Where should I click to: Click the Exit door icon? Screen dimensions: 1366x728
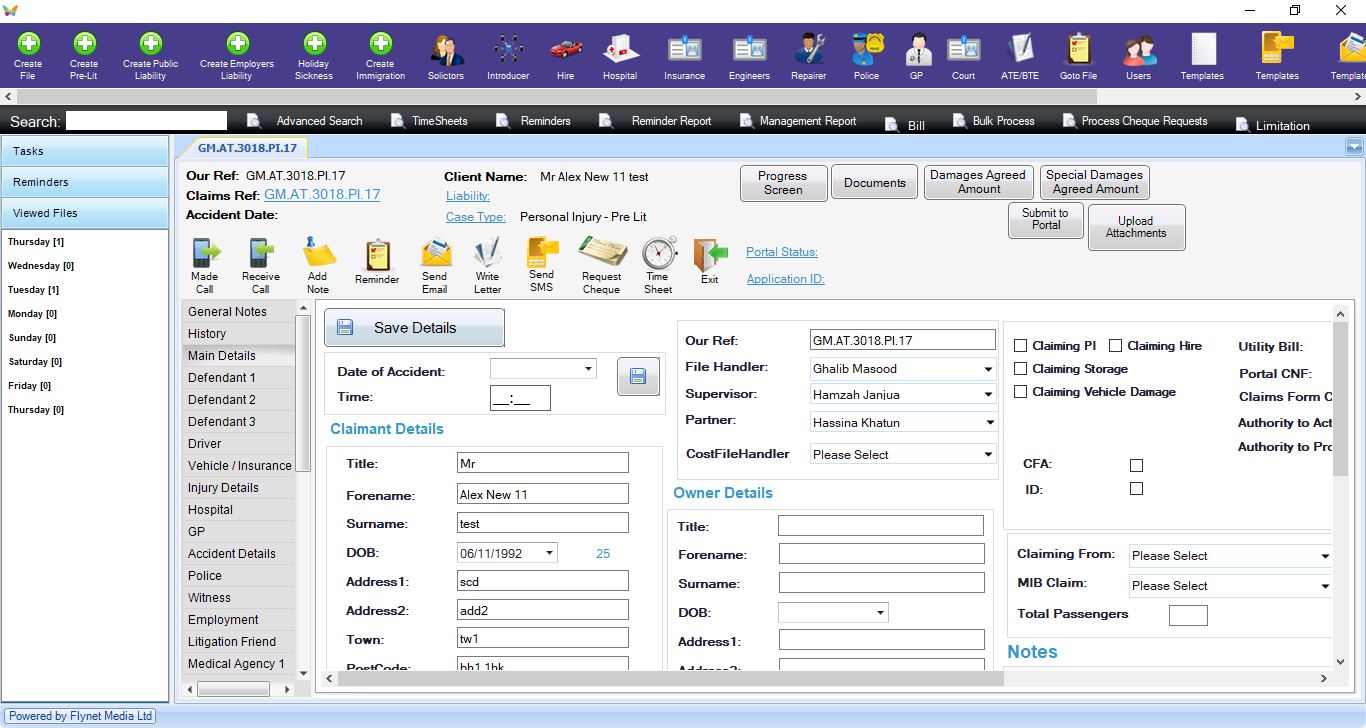pyautogui.click(x=710, y=254)
